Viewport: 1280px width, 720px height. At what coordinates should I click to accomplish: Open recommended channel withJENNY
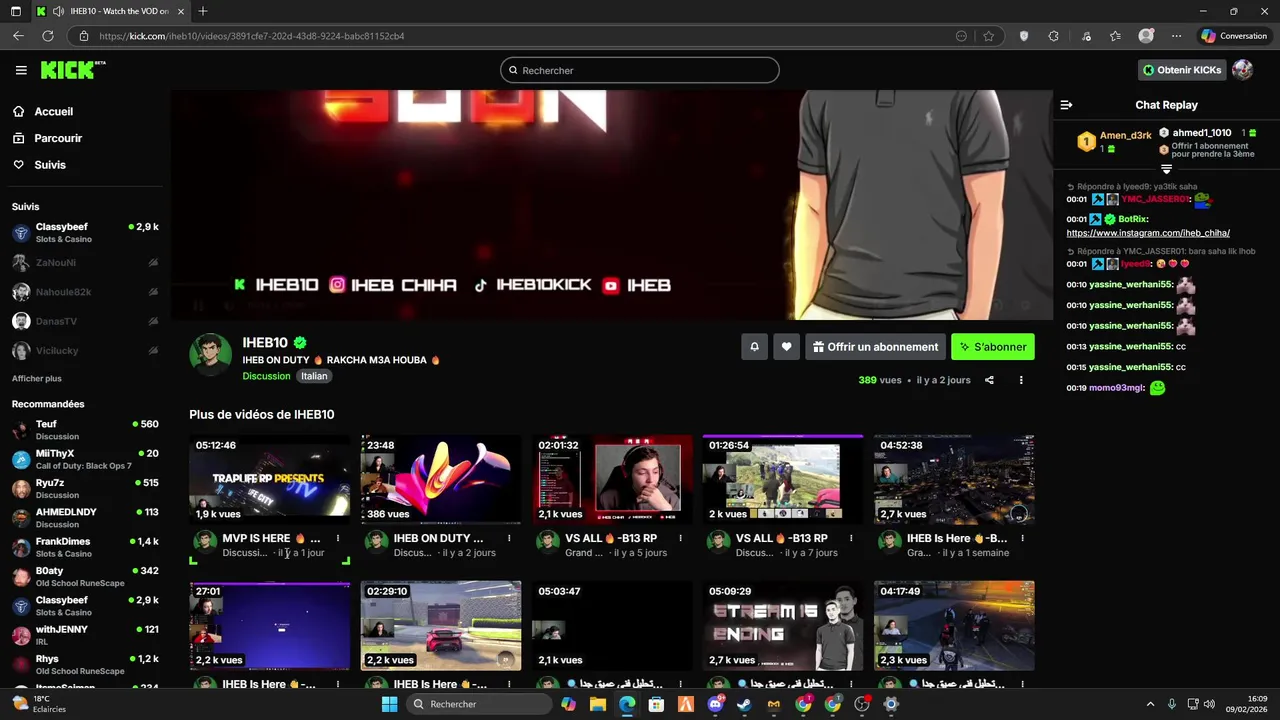85,635
